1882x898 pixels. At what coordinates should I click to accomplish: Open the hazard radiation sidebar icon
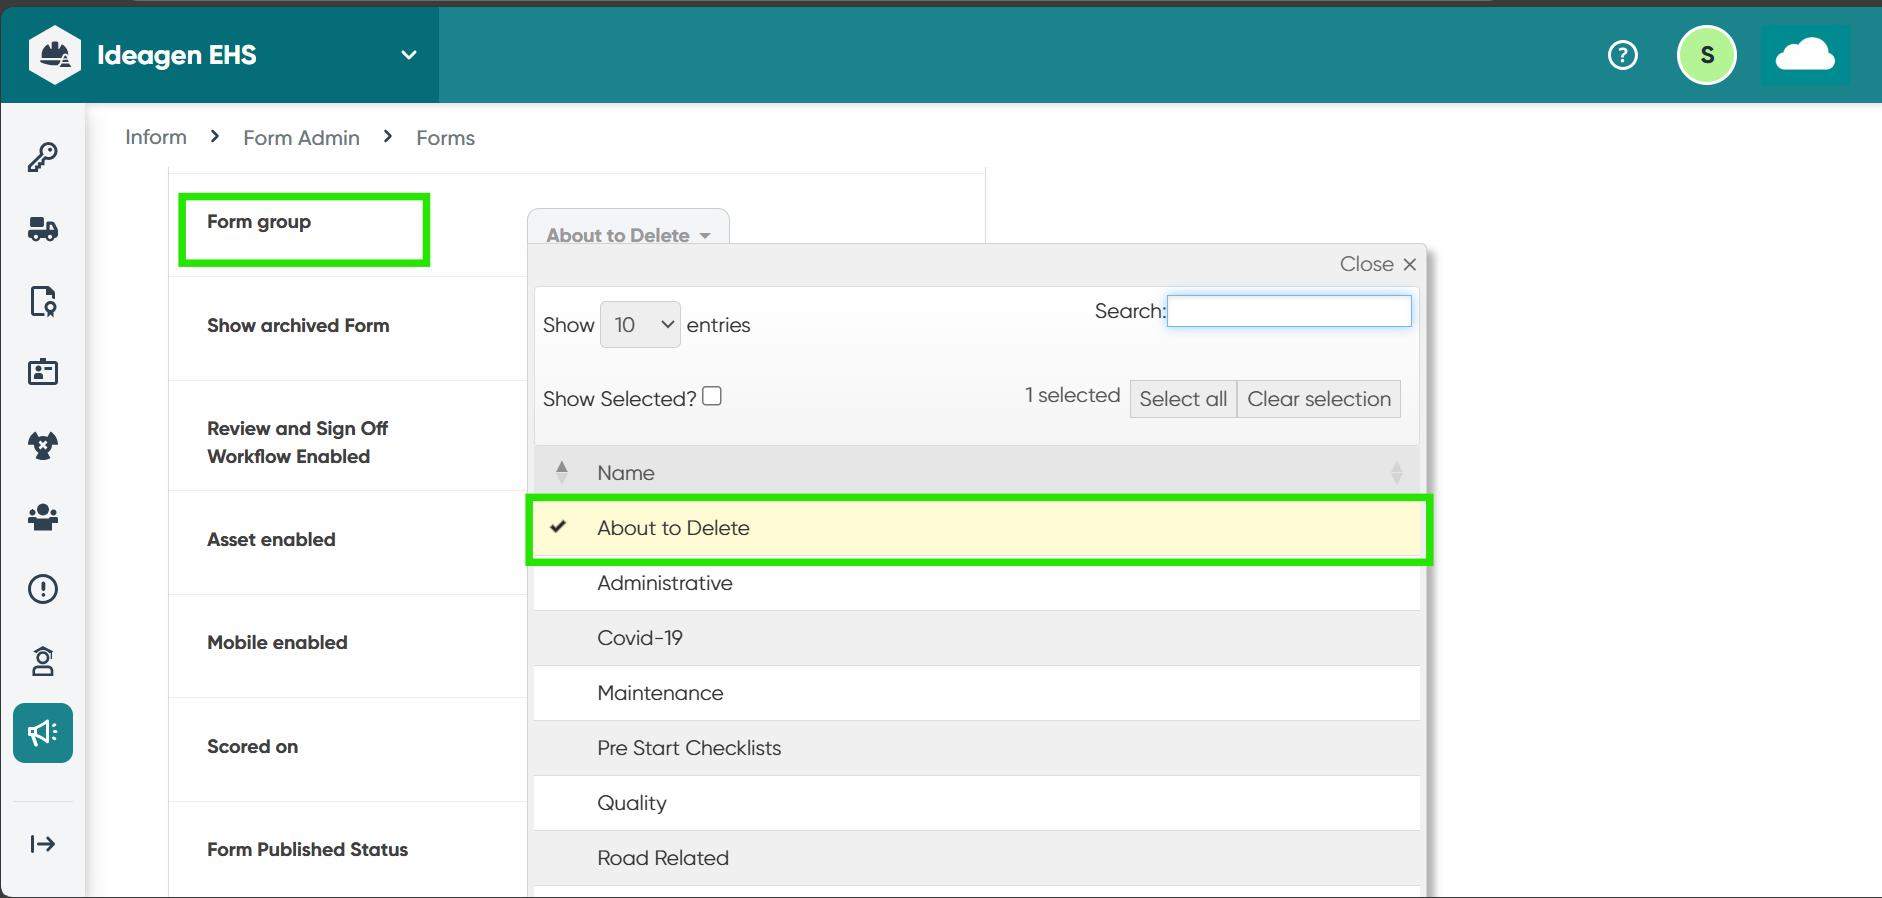click(43, 445)
